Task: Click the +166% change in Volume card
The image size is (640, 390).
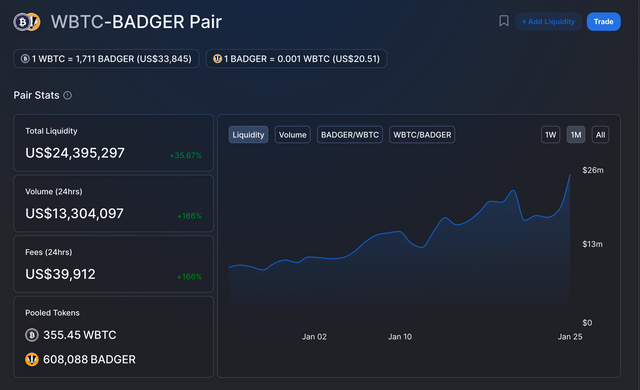Action: coord(189,216)
